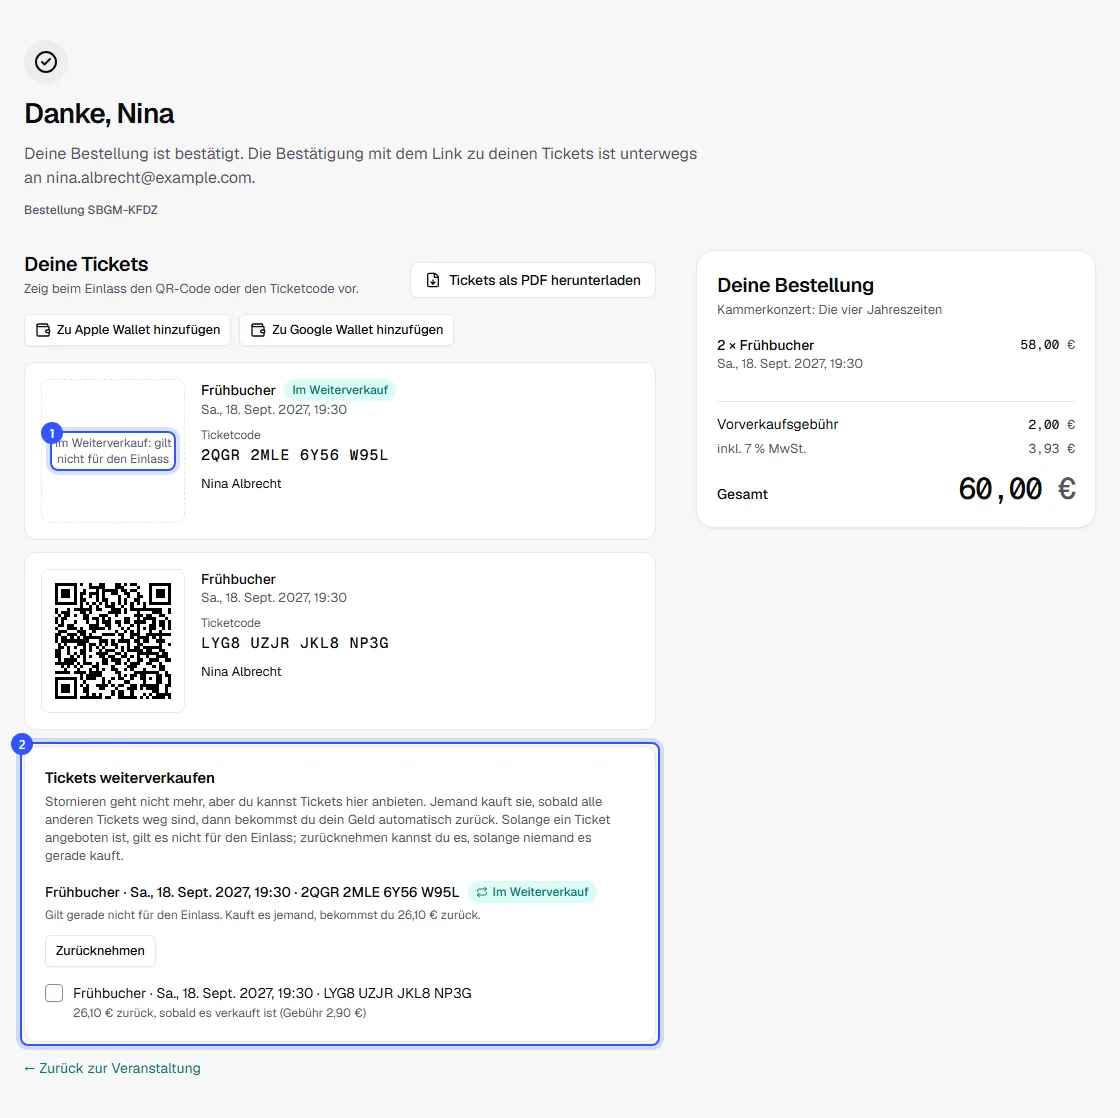Click ticket code 2QGR 2MLE 6Y56 W95L on its card
1120x1118 pixels.
pos(294,455)
